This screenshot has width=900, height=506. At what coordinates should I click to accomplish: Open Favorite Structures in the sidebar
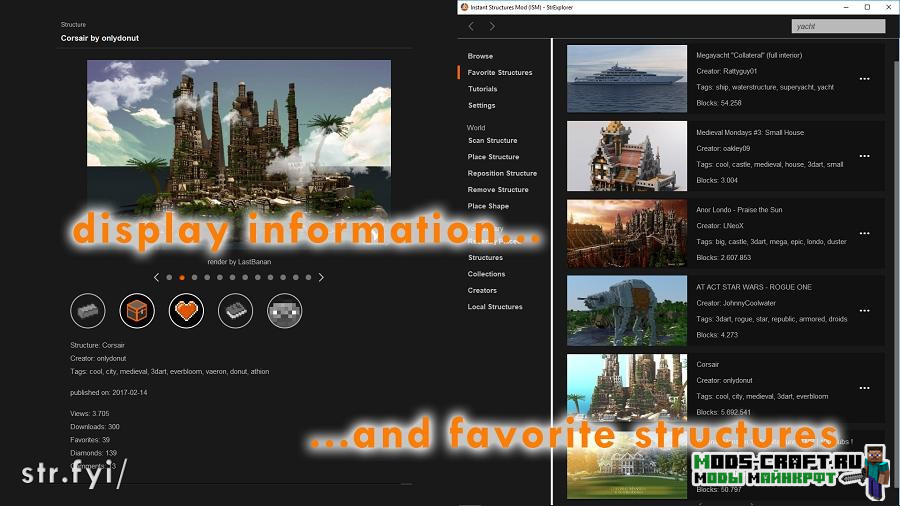pos(500,73)
